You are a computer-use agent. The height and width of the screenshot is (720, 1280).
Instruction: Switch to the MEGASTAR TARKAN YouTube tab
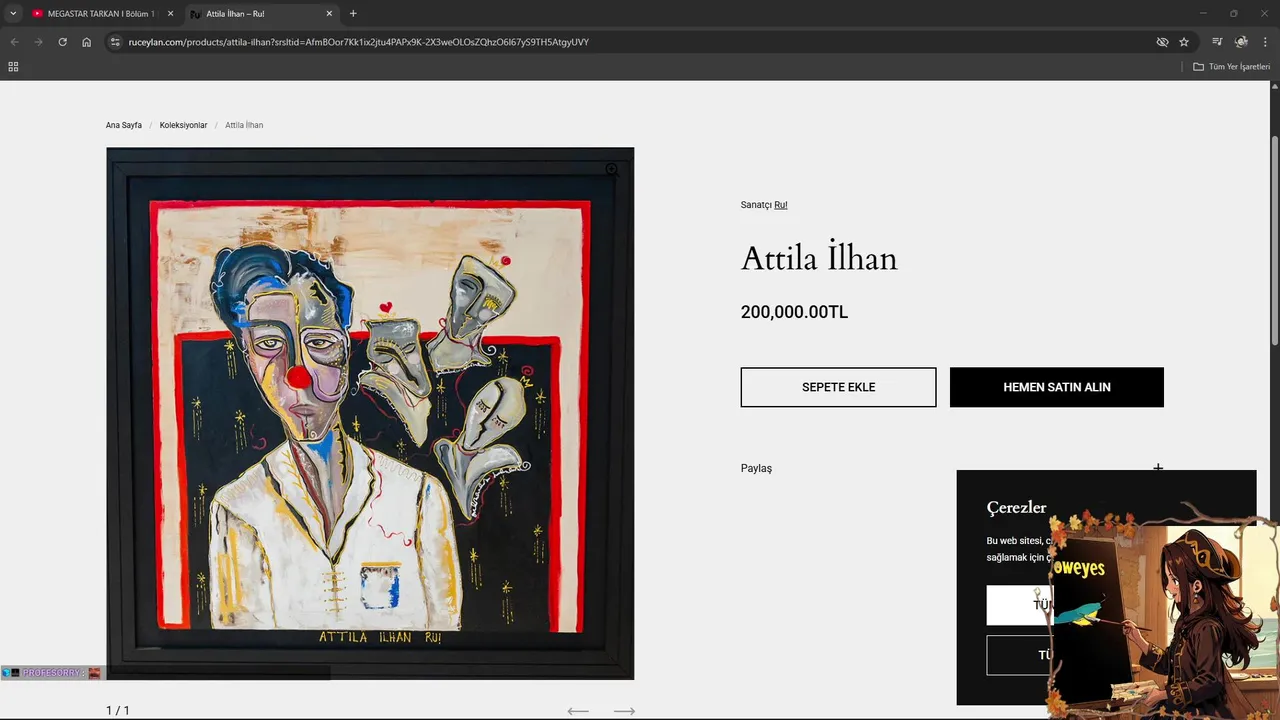102,14
